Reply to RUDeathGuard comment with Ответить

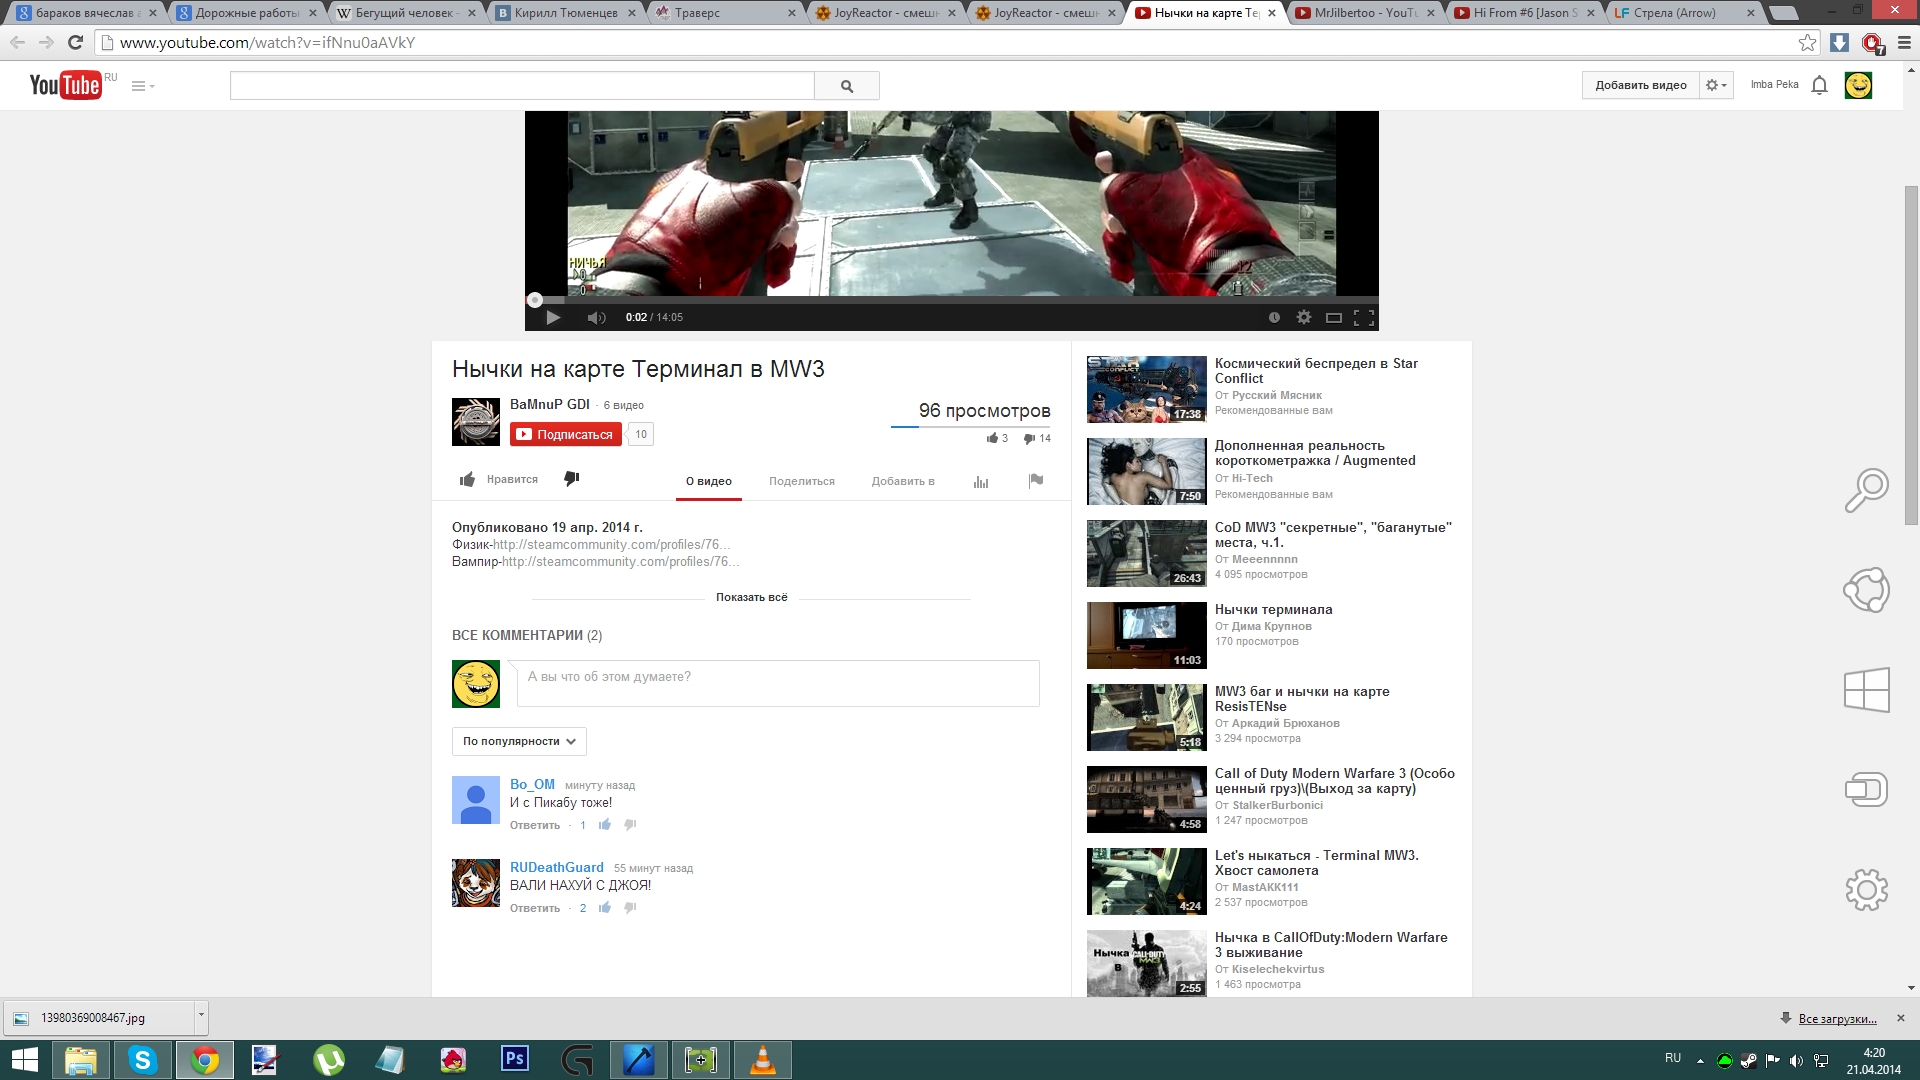click(535, 908)
